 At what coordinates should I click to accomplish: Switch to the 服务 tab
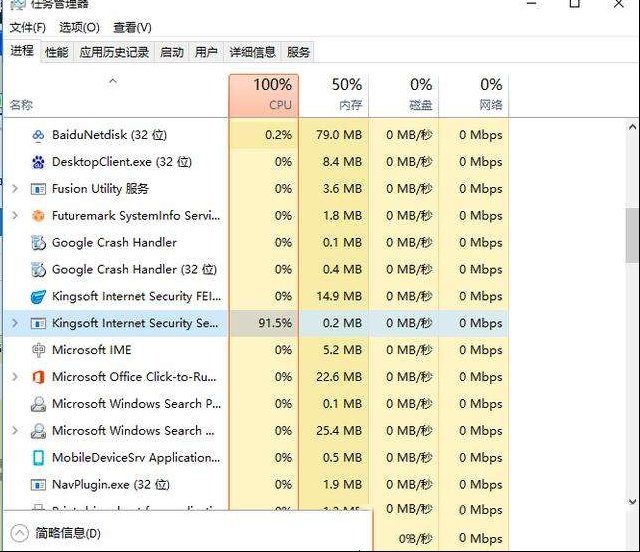coord(298,52)
